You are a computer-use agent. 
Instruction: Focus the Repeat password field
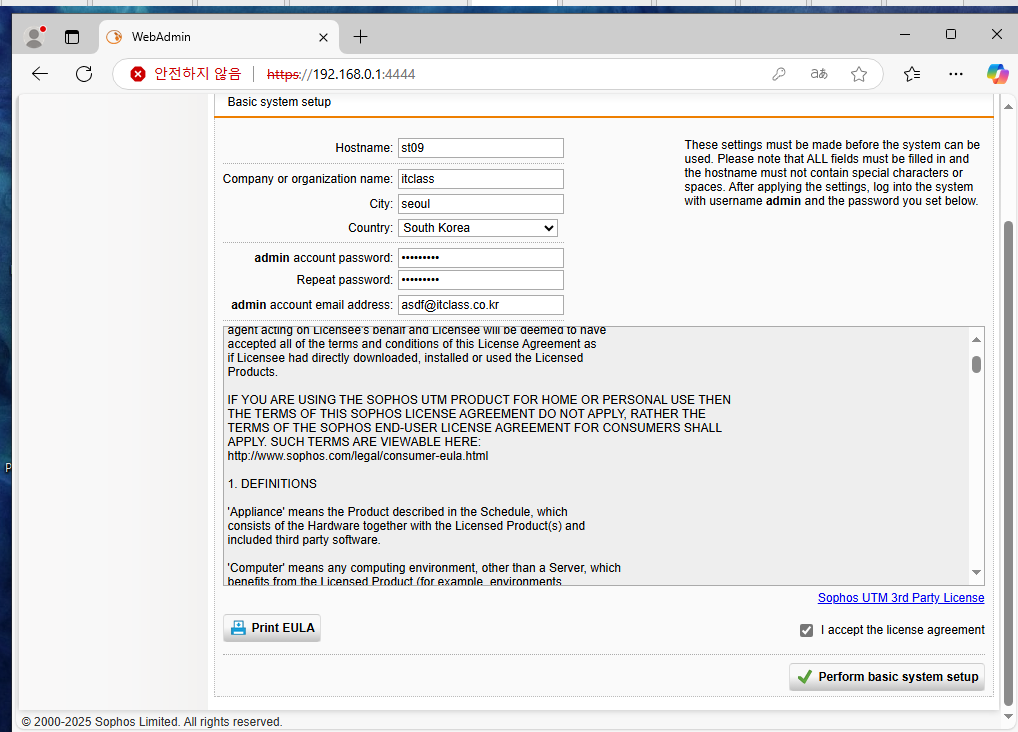click(480, 280)
